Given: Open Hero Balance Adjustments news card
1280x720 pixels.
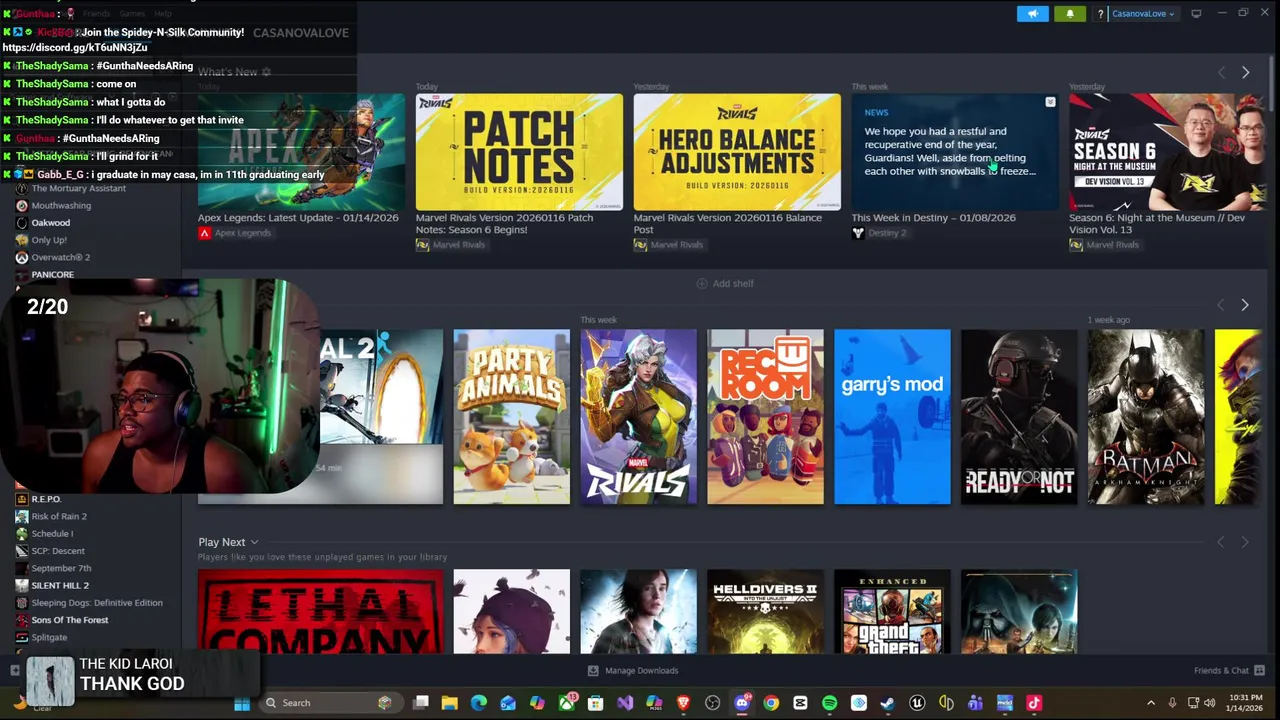Looking at the screenshot, I should [737, 152].
